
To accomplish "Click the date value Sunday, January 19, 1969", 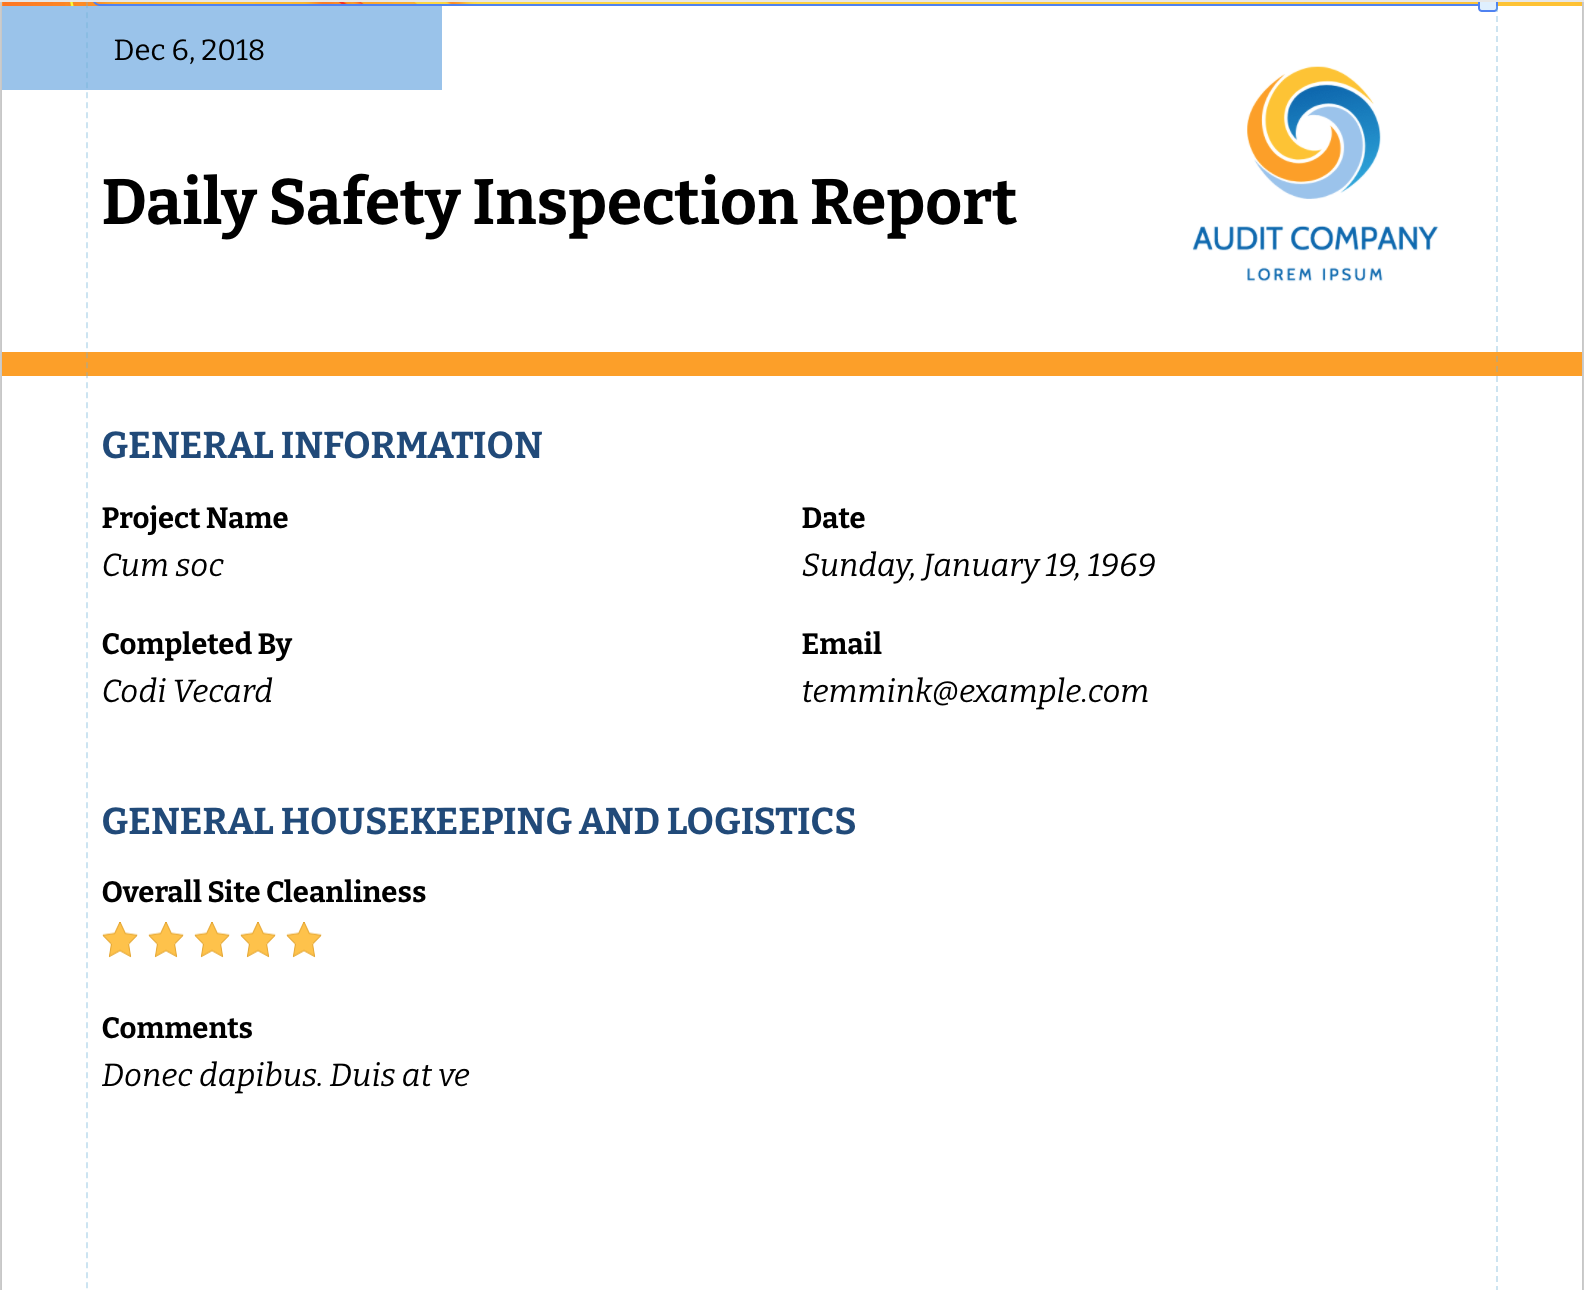I will (978, 566).
